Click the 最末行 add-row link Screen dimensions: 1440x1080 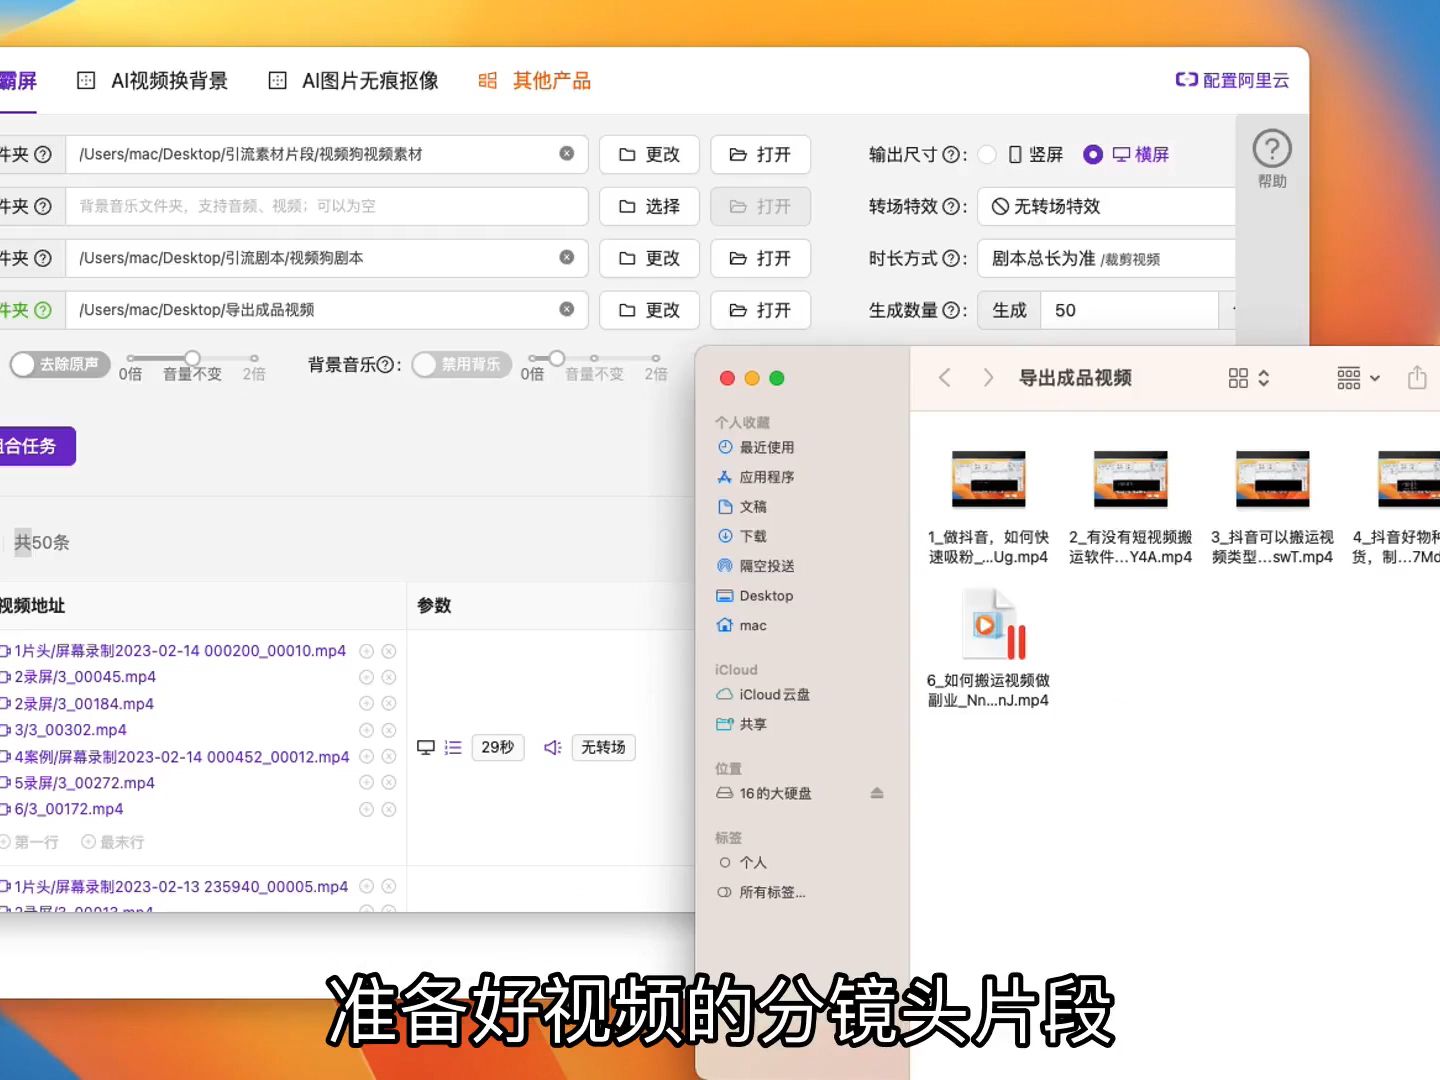click(x=113, y=842)
